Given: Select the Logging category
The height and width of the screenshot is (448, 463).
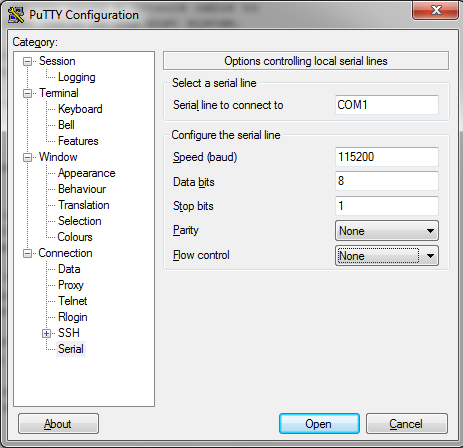Looking at the screenshot, I should point(77,77).
